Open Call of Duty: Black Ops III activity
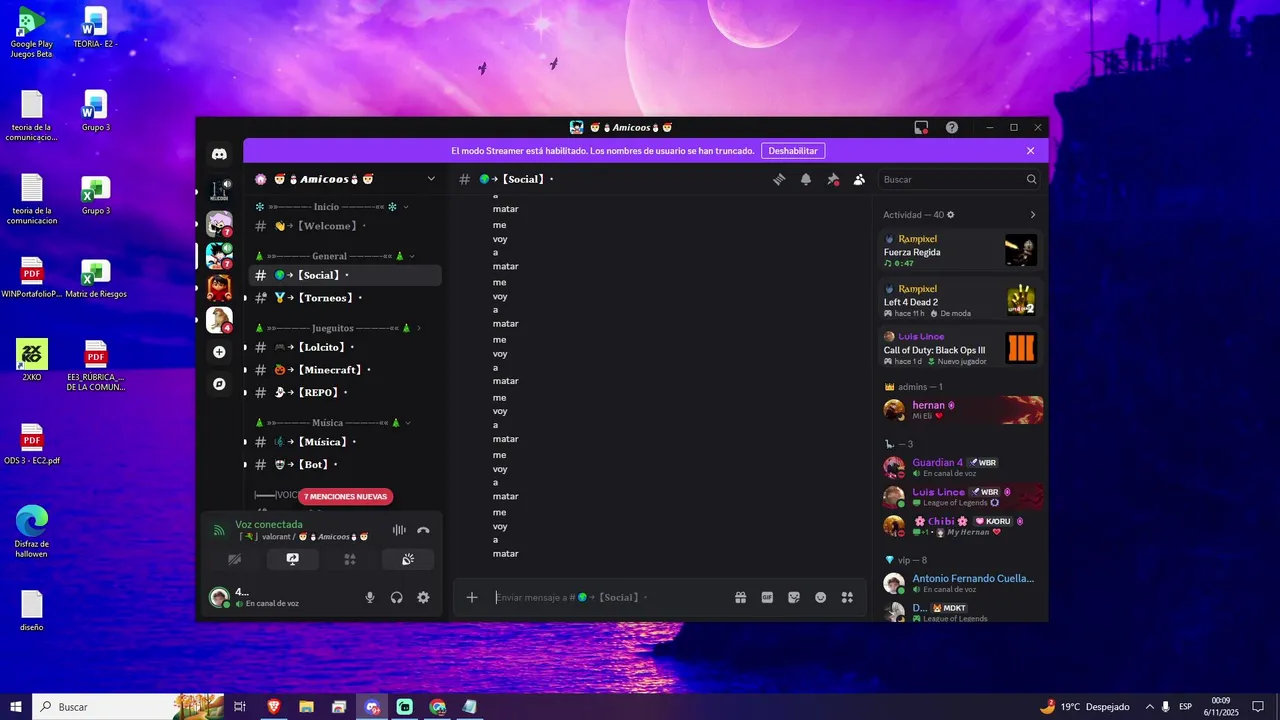1280x720 pixels. (960, 348)
